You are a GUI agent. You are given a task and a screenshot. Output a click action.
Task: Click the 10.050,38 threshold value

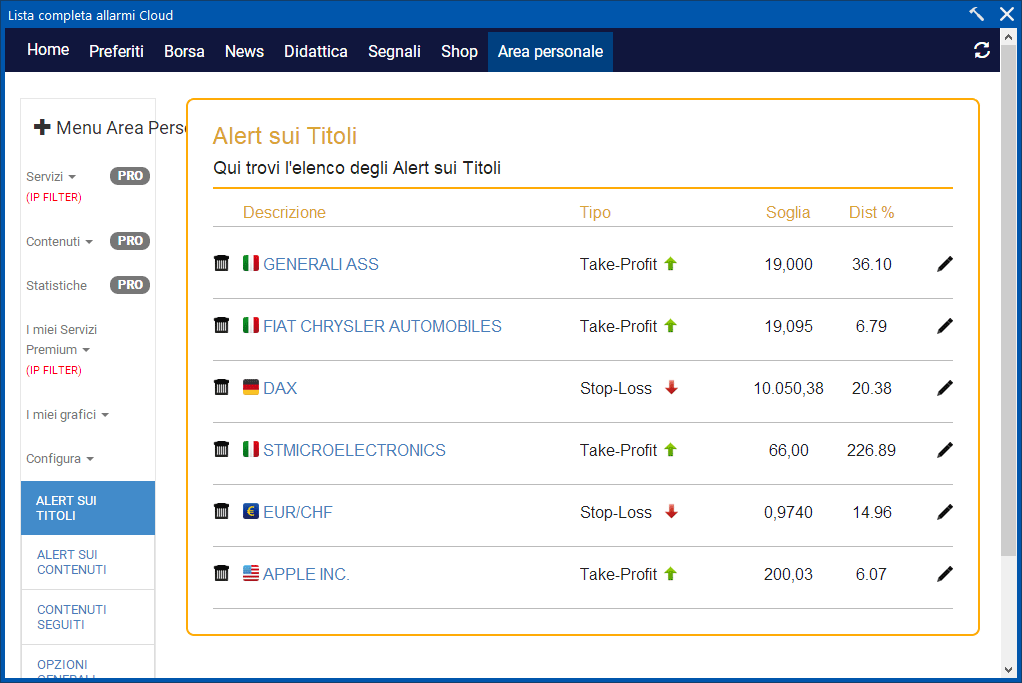pyautogui.click(x=789, y=388)
